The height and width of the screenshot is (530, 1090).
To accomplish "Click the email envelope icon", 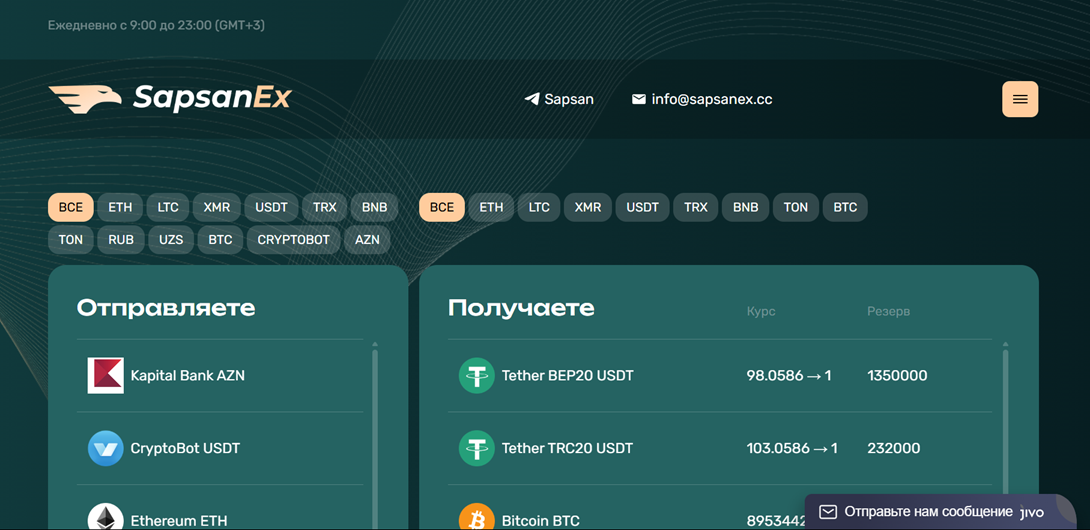I will [x=639, y=99].
